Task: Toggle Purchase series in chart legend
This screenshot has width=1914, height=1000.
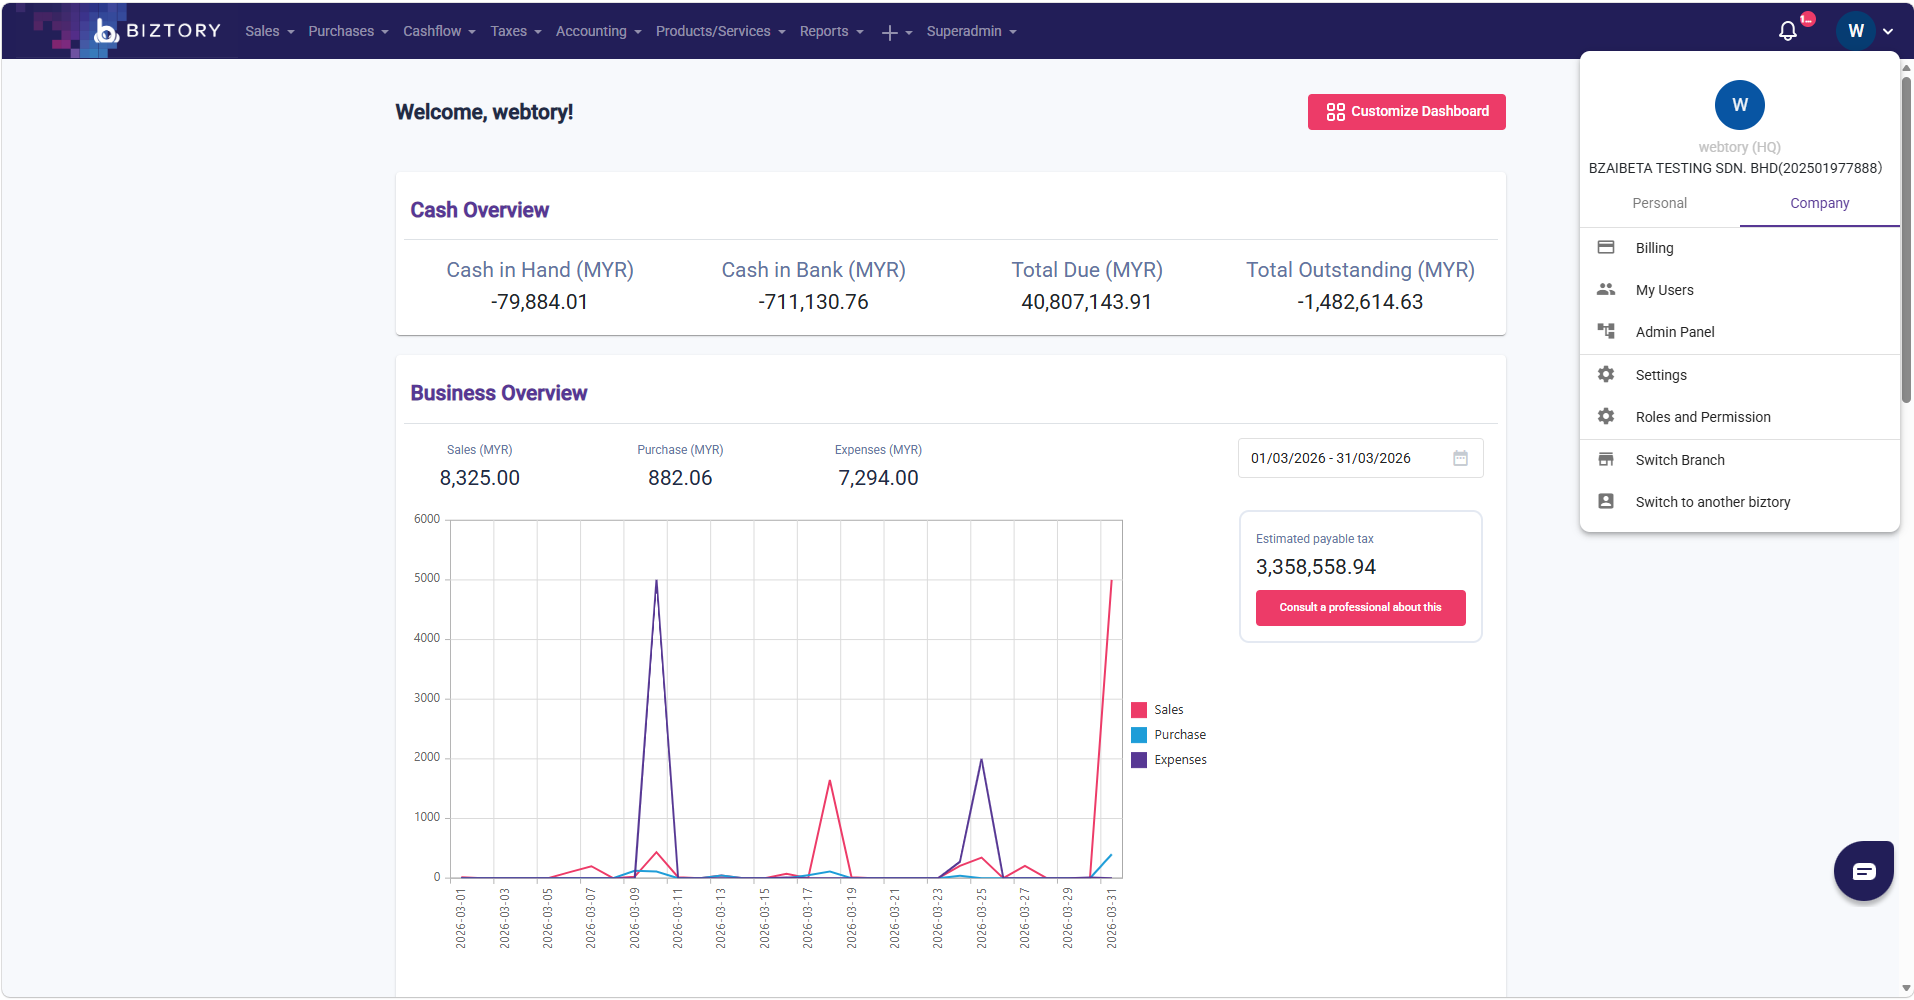Action: 1169,735
